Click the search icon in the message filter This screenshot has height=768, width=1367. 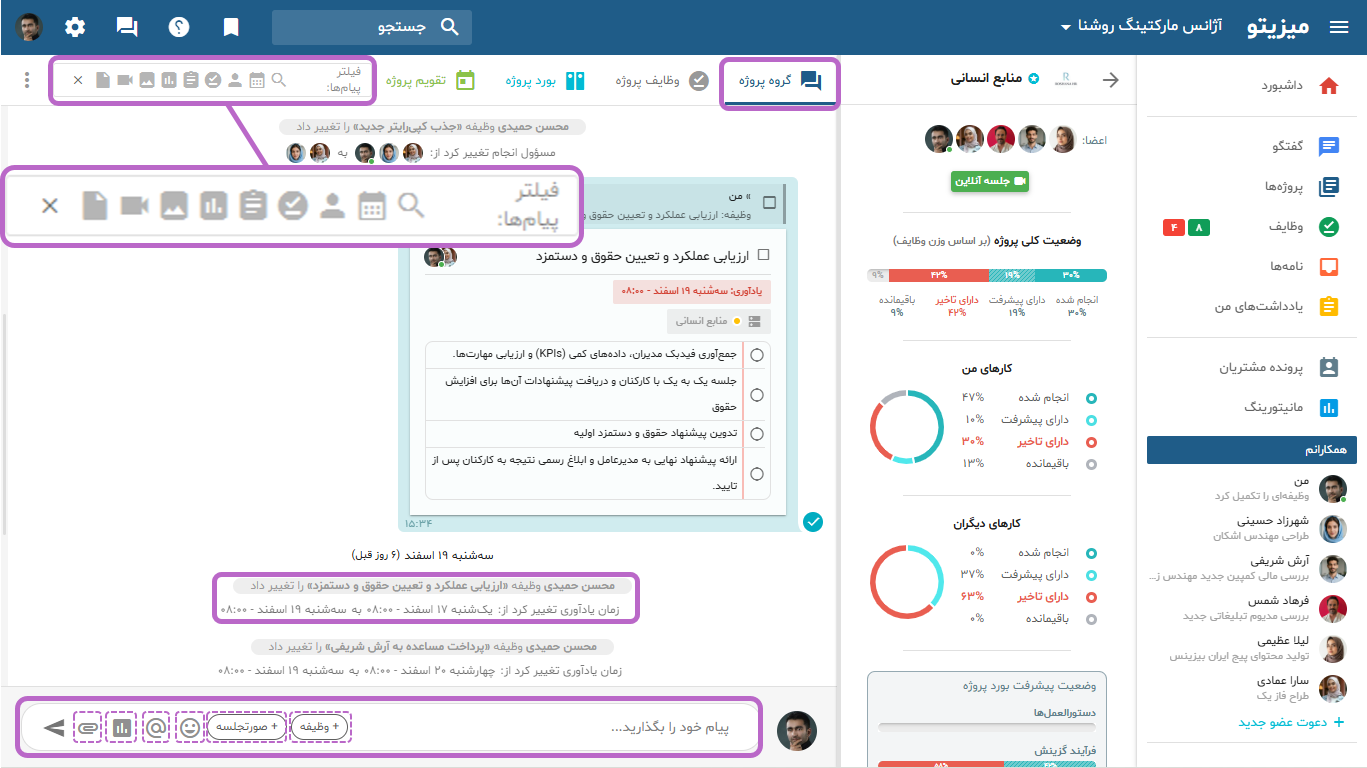(279, 80)
